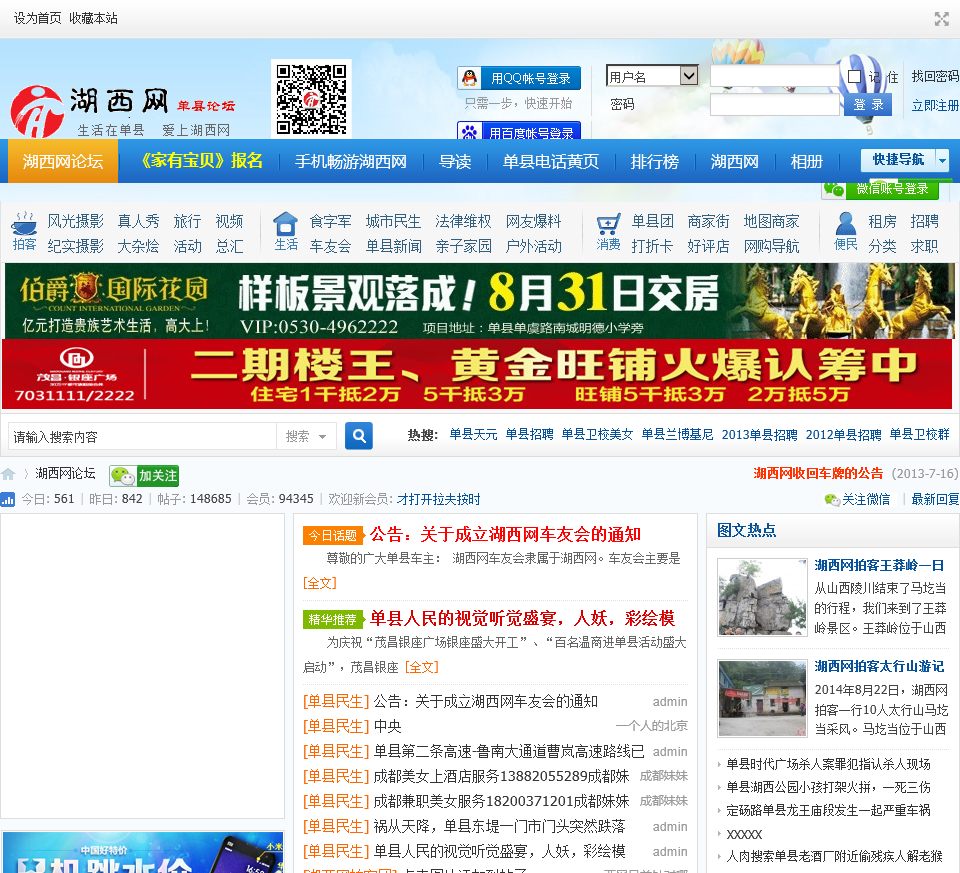
Task: Click the QR code image
Action: 311,99
